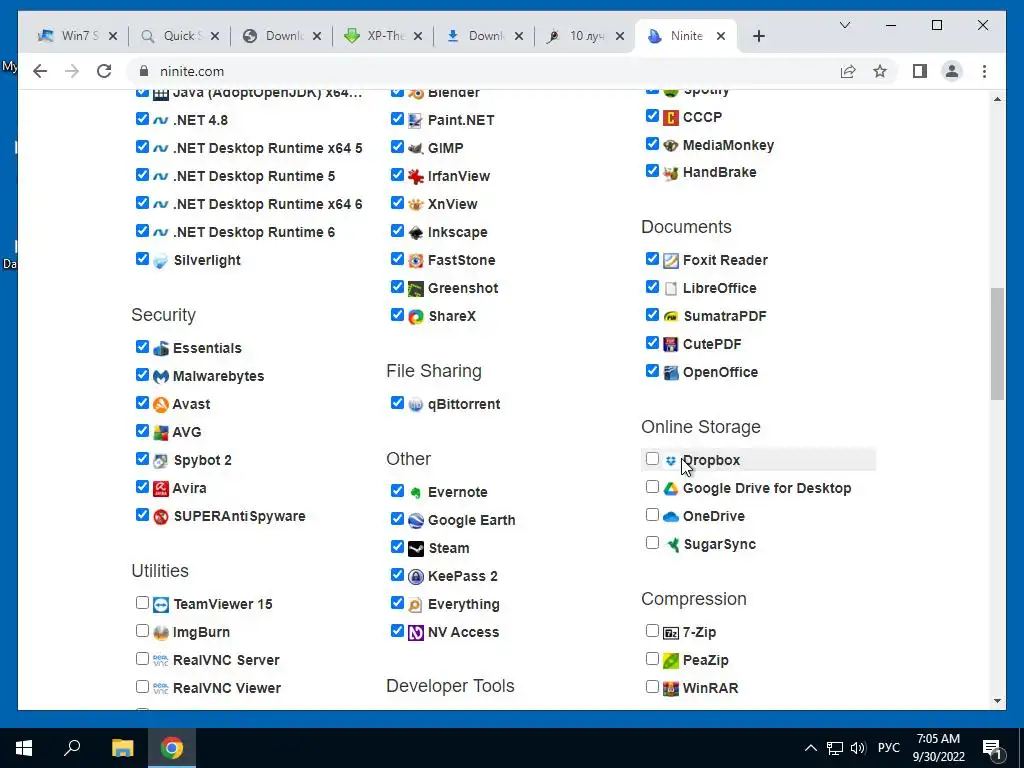This screenshot has width=1024, height=768.
Task: Click the share page icon in address bar
Action: [x=848, y=71]
